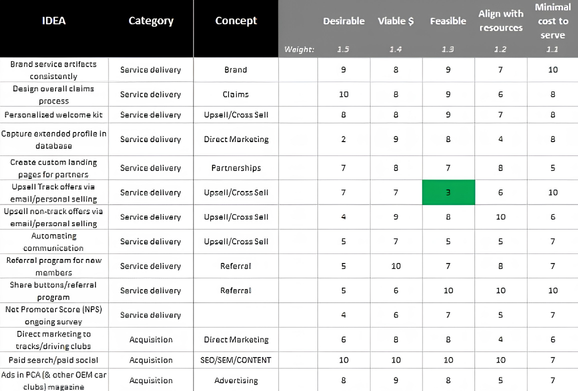Screen dimensions: 578x391
Task: Select Acquisition category for Paid search row
Action: (x=151, y=360)
